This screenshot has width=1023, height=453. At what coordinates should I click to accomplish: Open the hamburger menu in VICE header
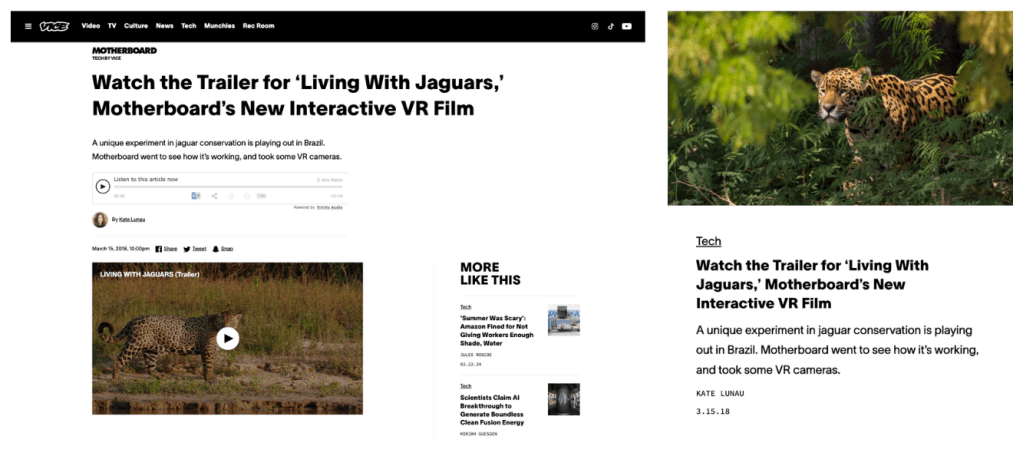[28, 26]
